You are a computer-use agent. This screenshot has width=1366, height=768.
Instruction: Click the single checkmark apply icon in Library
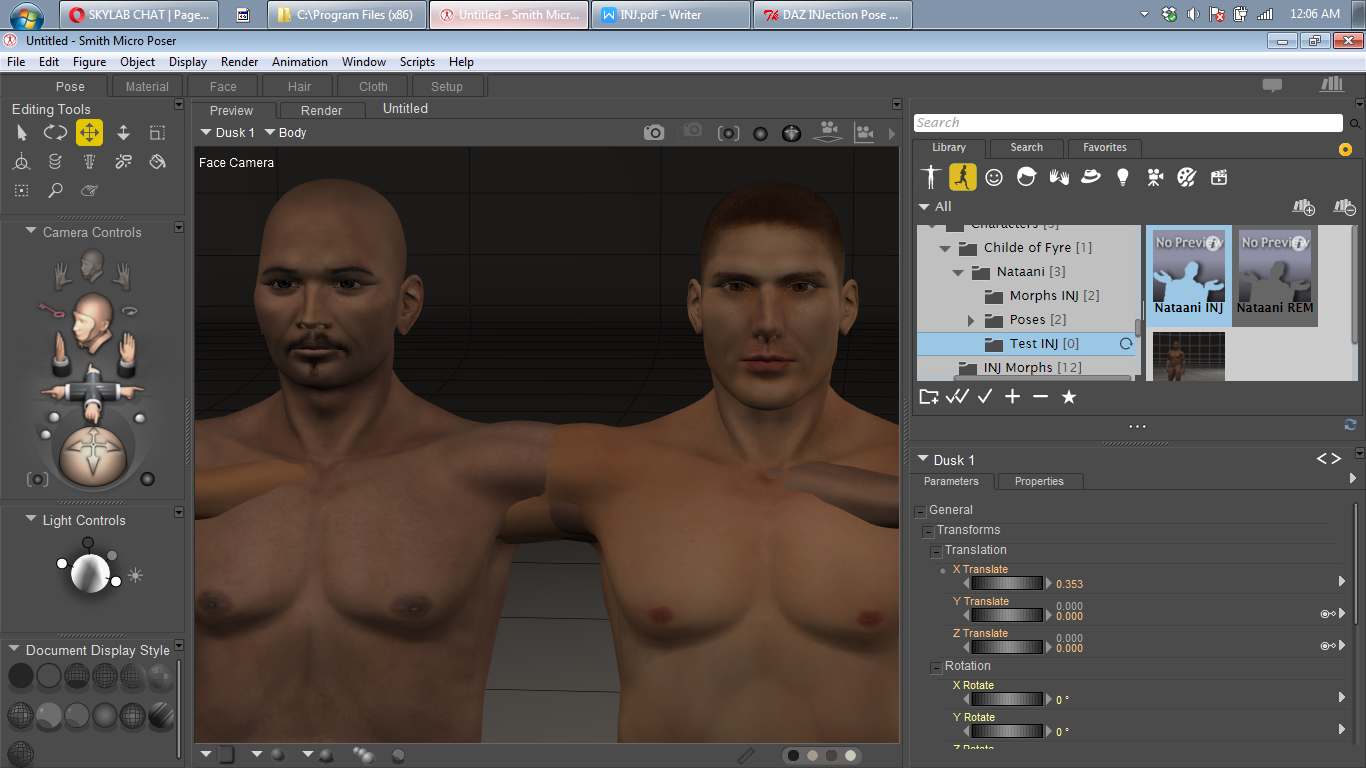coord(985,397)
